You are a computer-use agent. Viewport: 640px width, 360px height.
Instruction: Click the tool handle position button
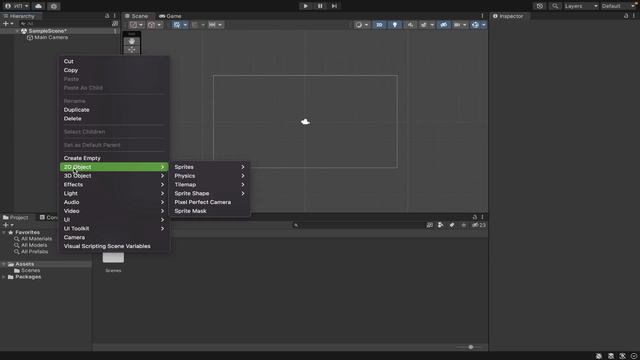pyautogui.click(x=136, y=25)
